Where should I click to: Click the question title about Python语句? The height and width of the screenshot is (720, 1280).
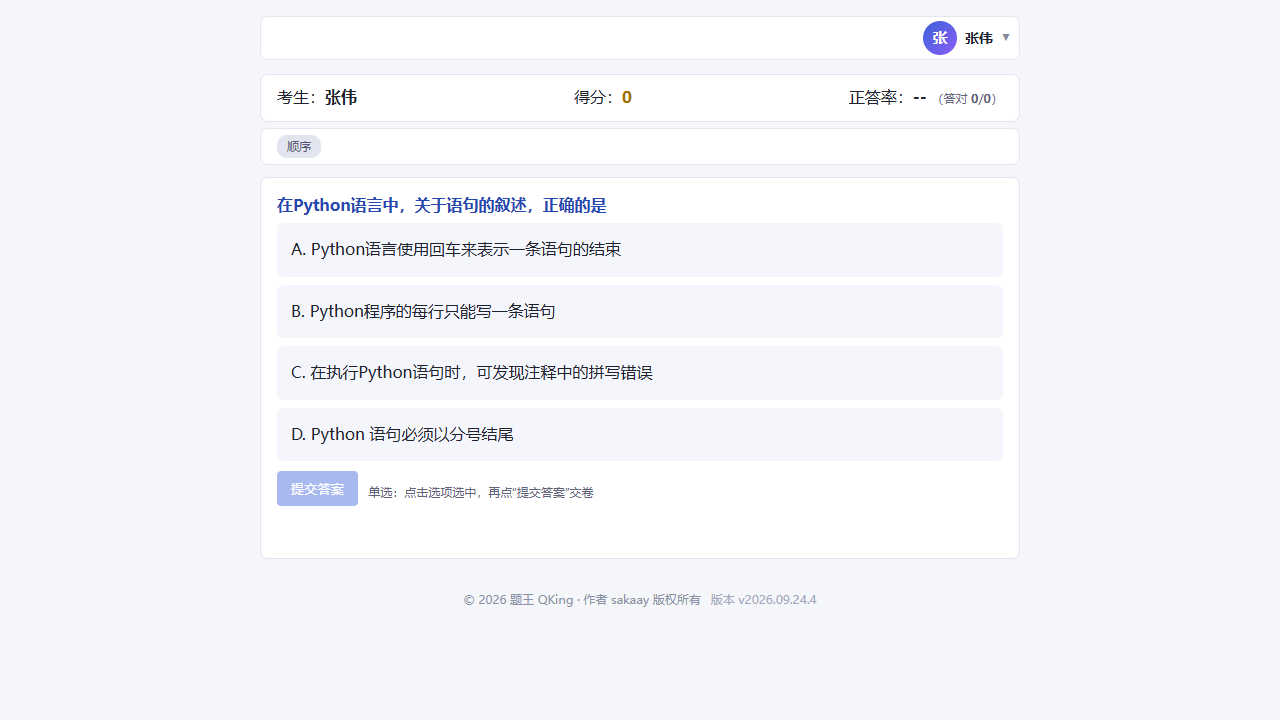point(442,205)
